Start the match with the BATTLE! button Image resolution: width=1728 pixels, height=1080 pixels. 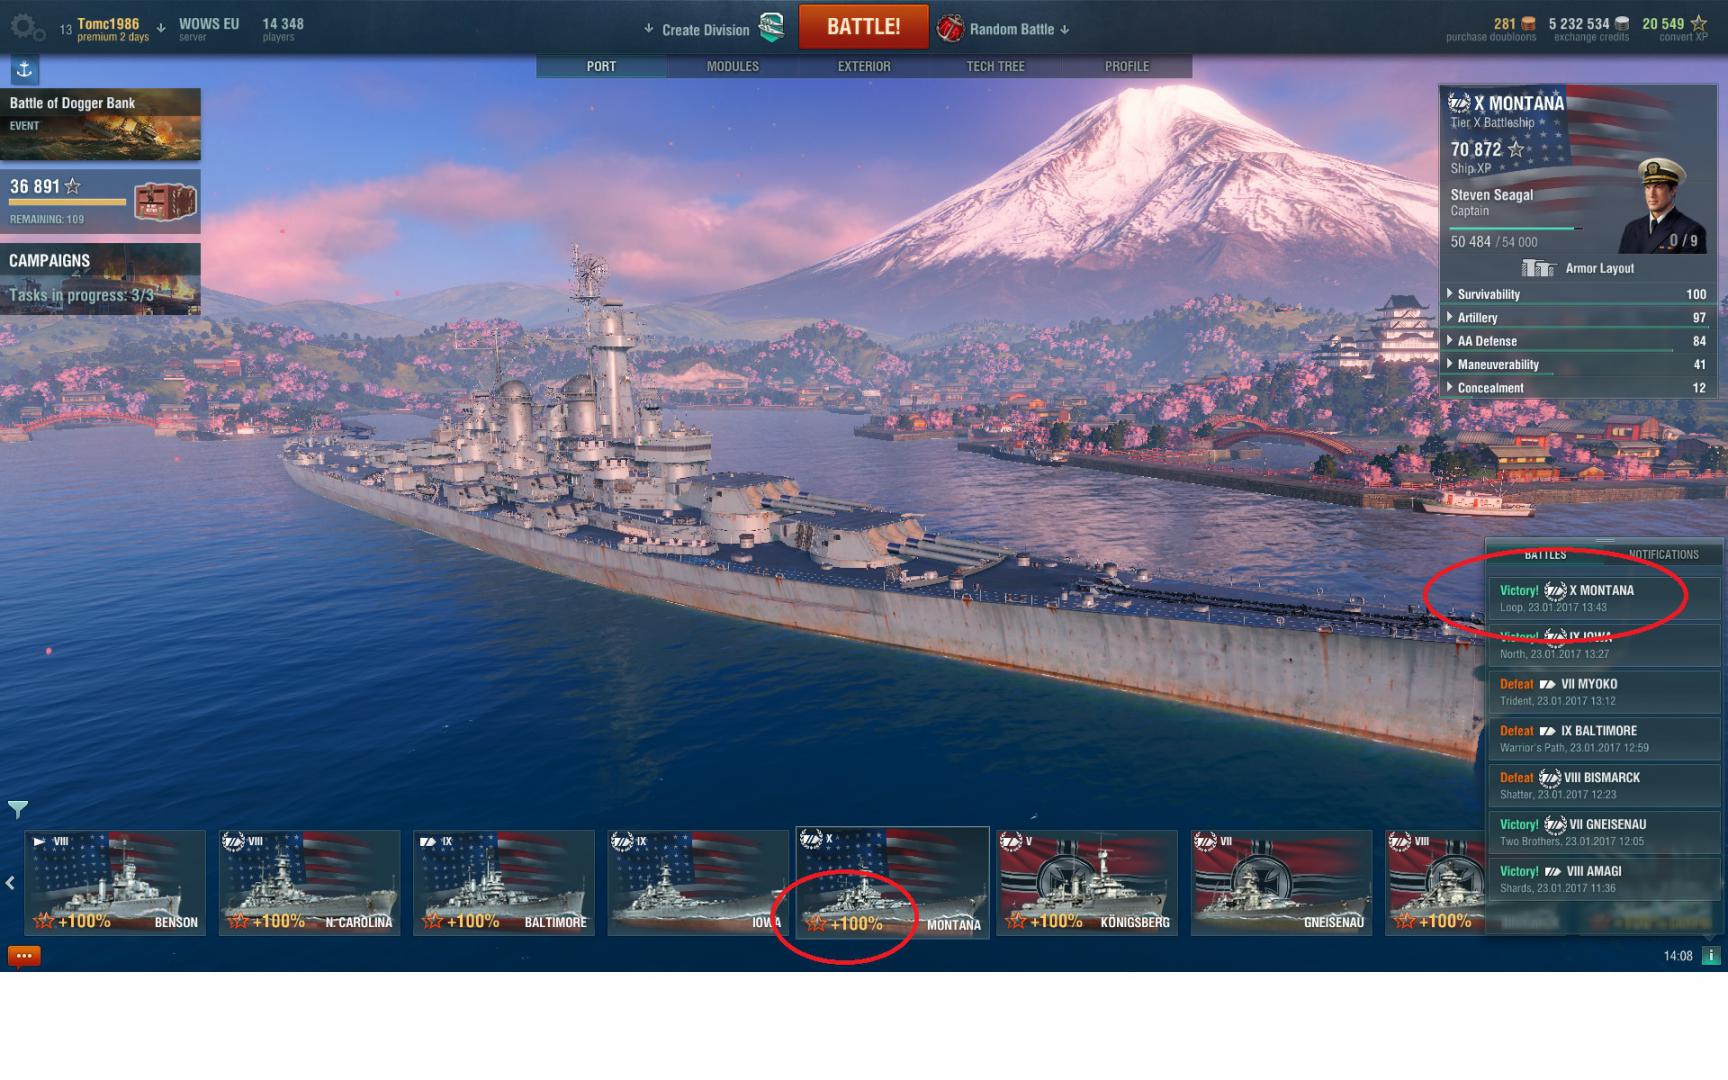tap(863, 27)
